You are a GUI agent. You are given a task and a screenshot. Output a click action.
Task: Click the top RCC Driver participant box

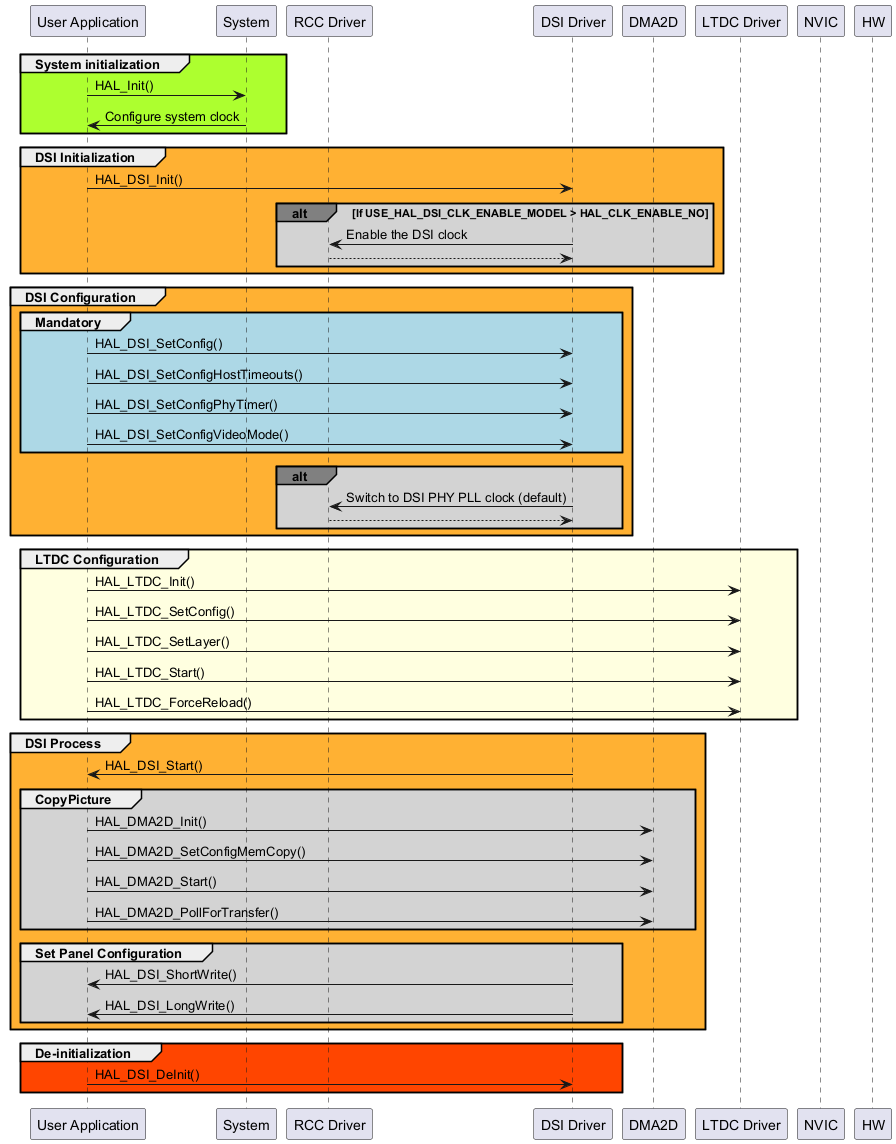point(329,21)
